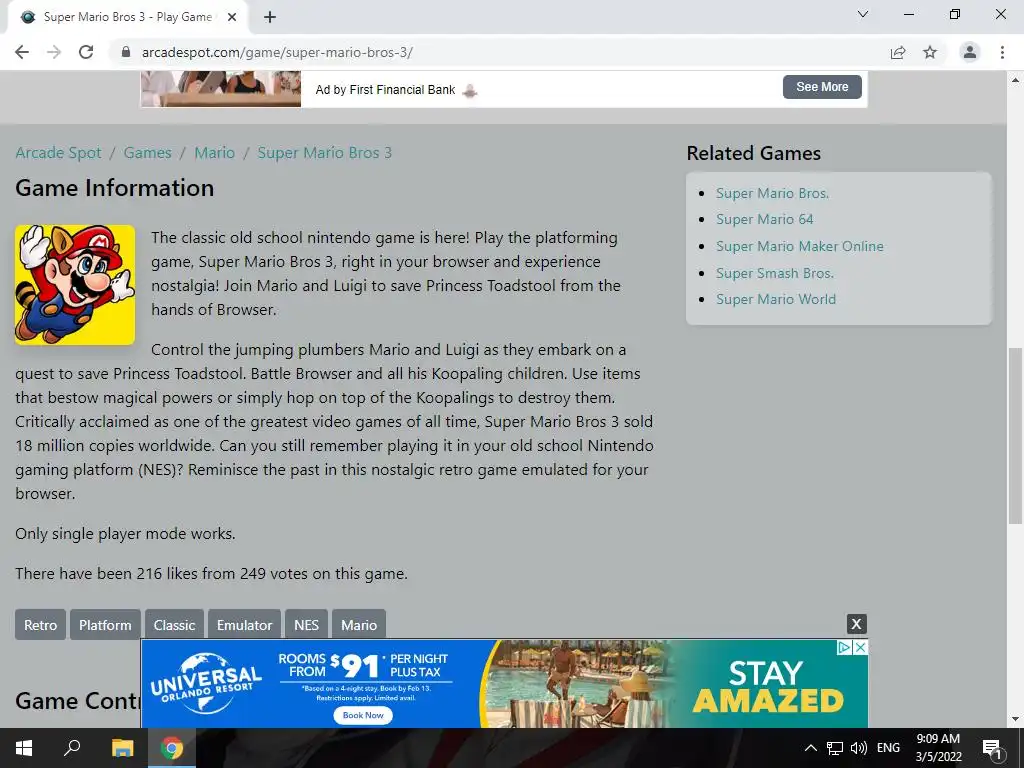1024x768 pixels.
Task: Open Super Mario Bros 3 breadcrumb
Action: (325, 153)
